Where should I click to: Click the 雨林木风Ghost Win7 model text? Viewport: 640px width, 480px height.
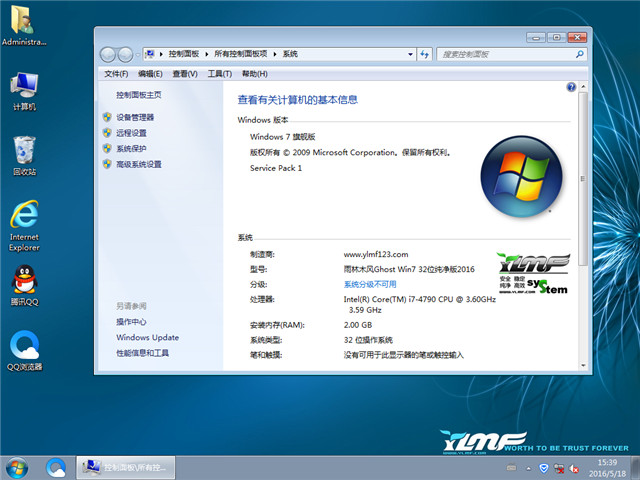tap(409, 269)
